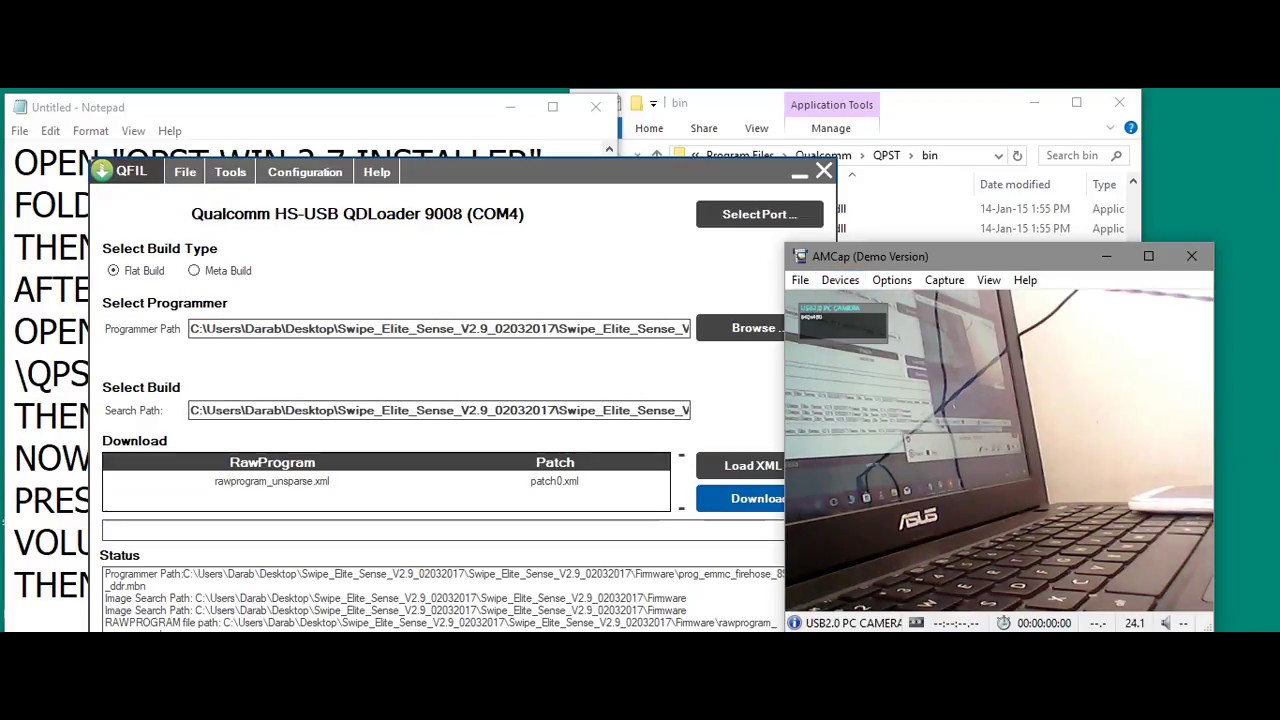Click the Programmer Path input field
This screenshot has width=1280, height=720.
coord(439,329)
